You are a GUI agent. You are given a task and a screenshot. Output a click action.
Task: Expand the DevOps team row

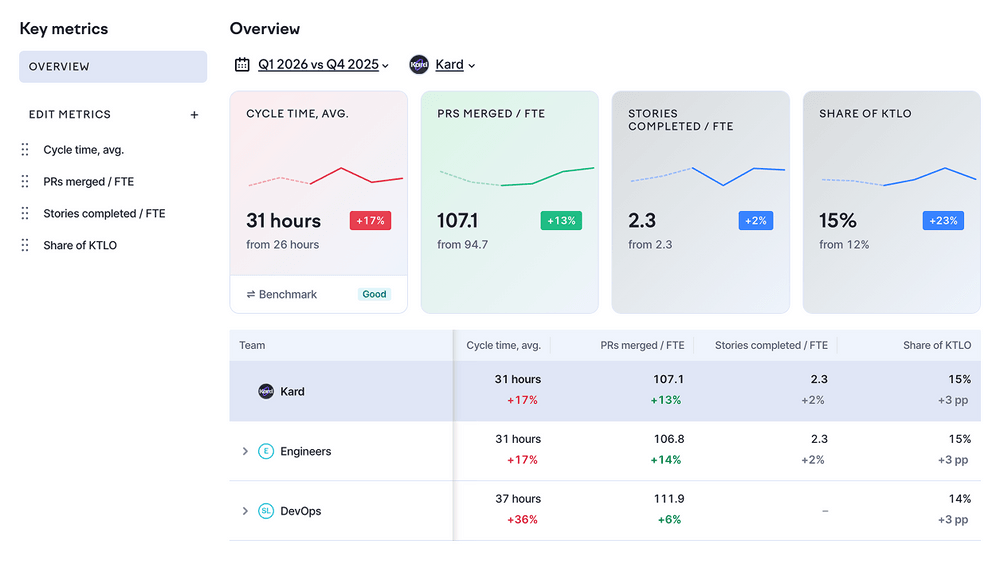[x=245, y=511]
